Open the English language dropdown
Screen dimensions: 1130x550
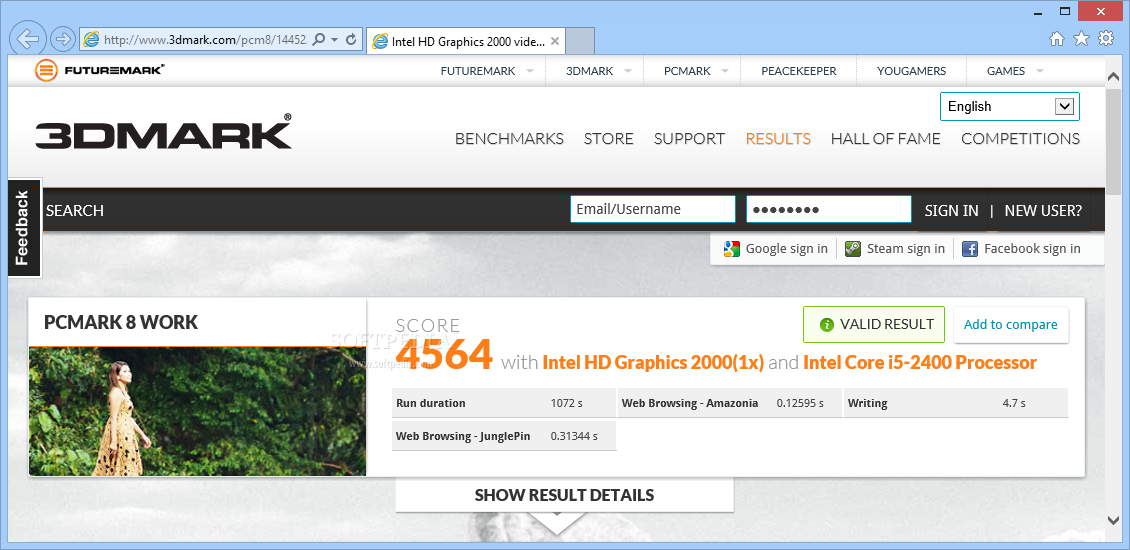pyautogui.click(x=1010, y=107)
